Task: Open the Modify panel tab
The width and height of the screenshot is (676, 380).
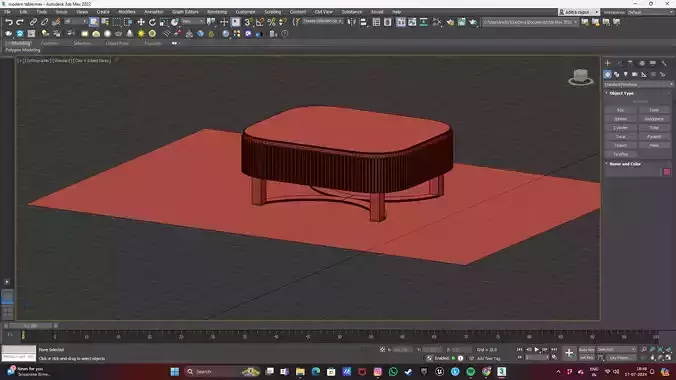Action: [x=619, y=63]
